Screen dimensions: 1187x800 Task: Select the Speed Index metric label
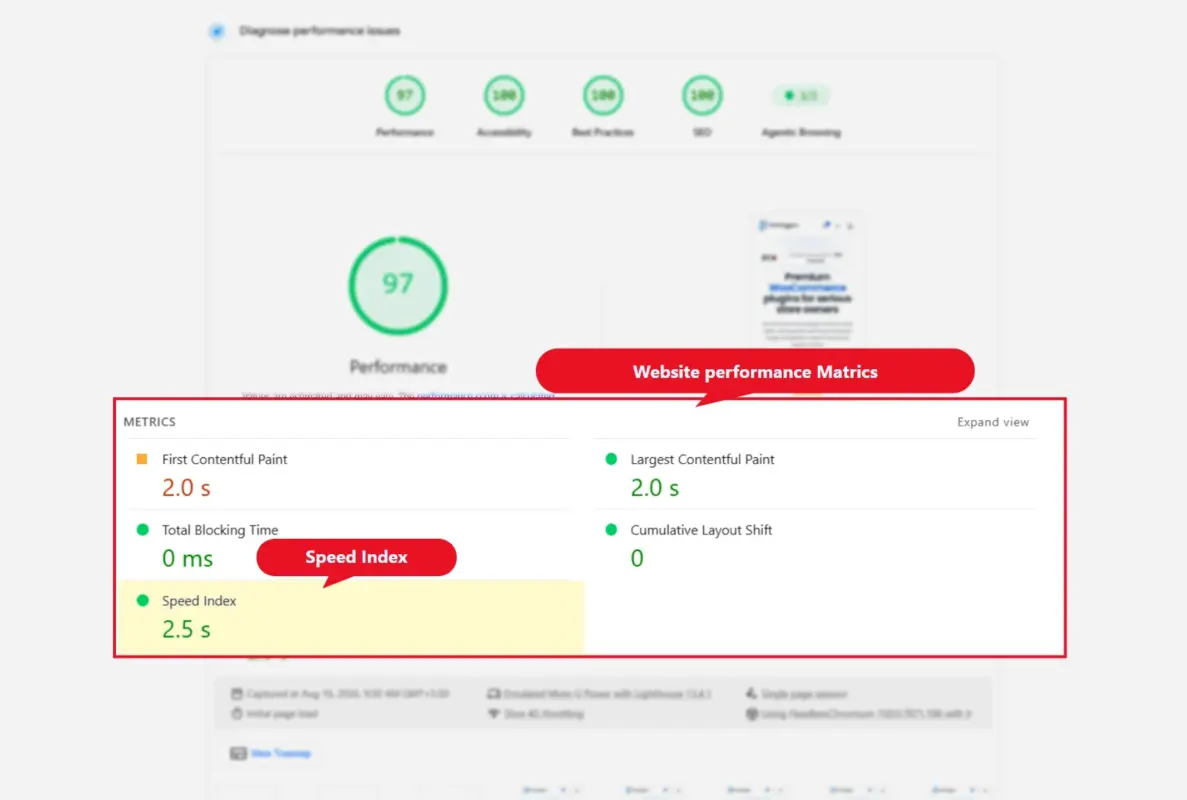pyautogui.click(x=199, y=601)
